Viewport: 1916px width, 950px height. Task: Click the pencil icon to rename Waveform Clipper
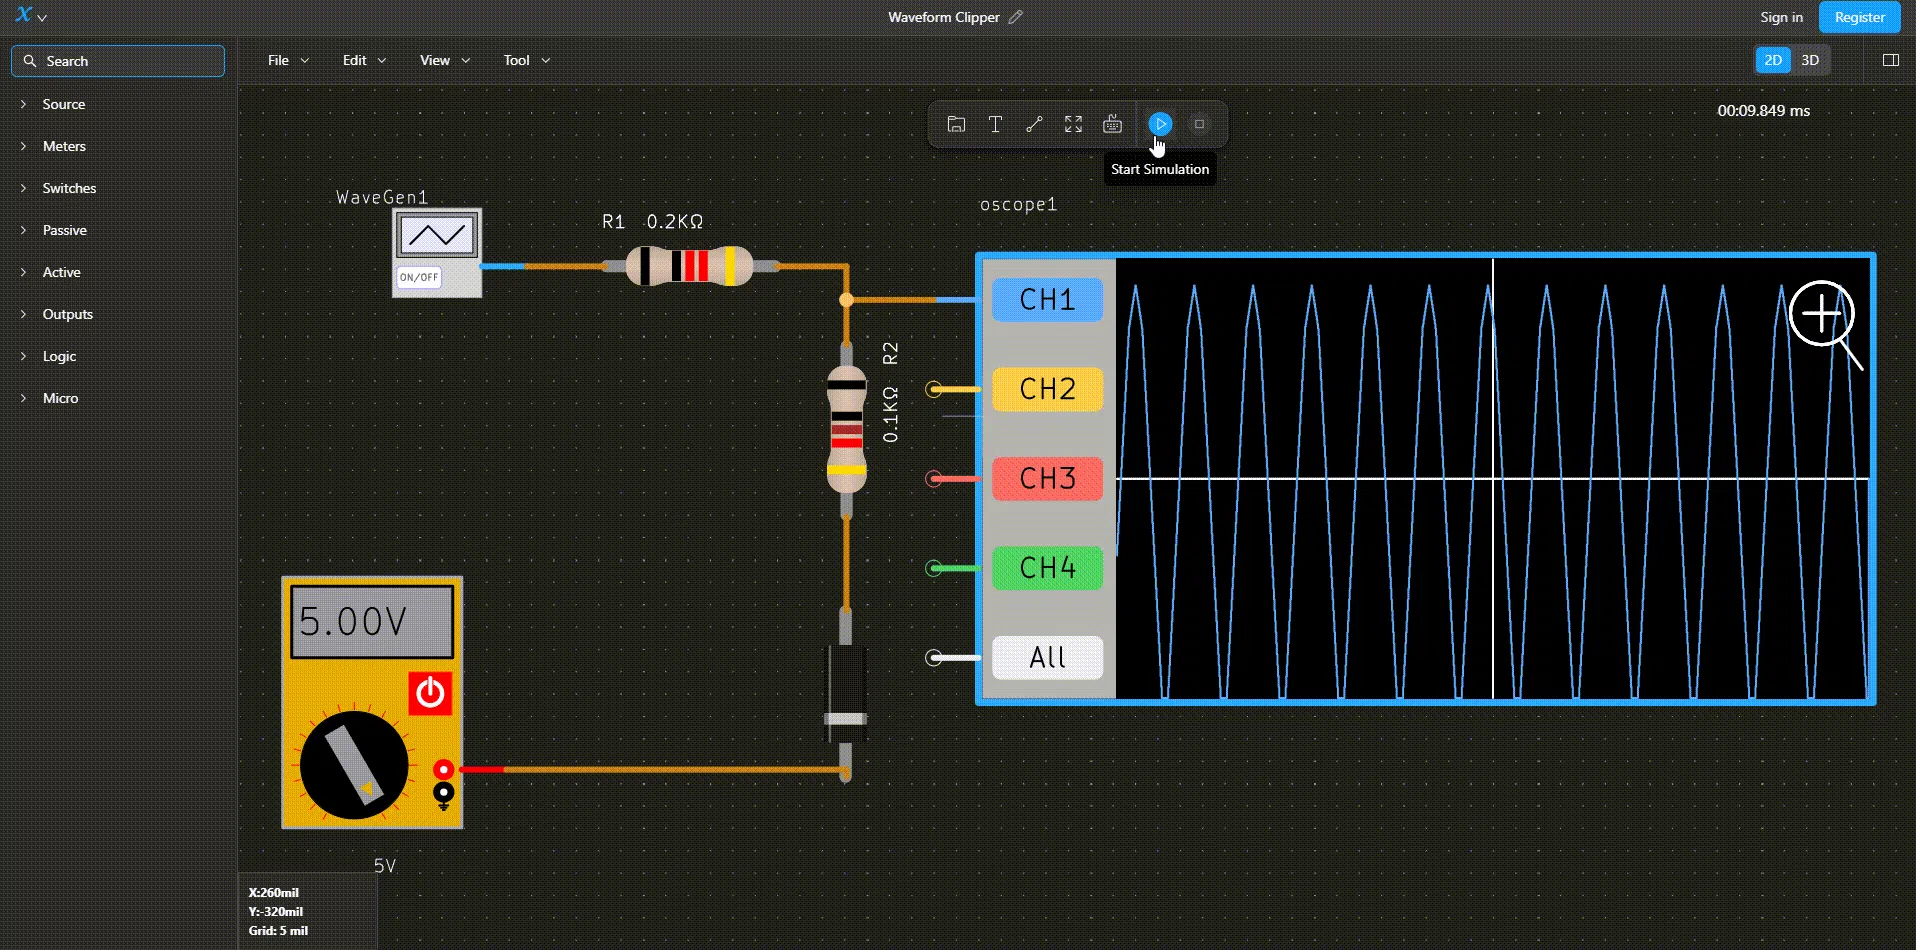1016,17
